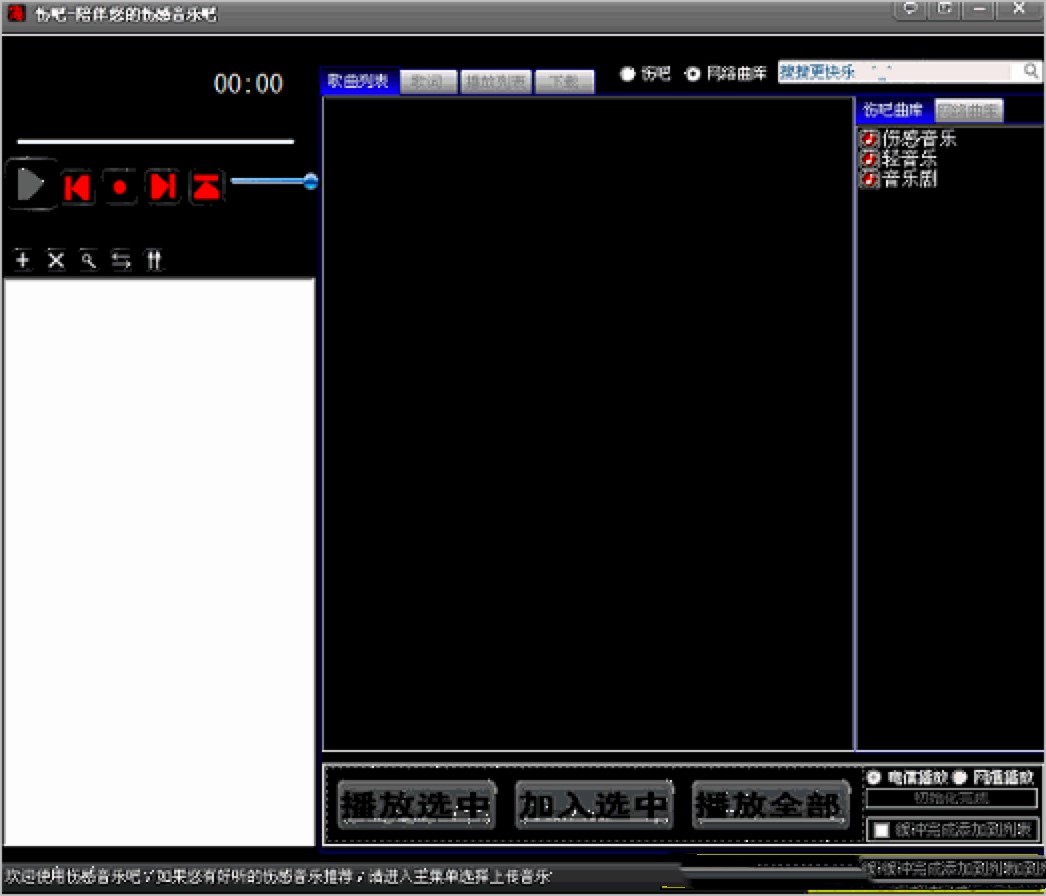Select 伤感音乐 category text

click(919, 139)
